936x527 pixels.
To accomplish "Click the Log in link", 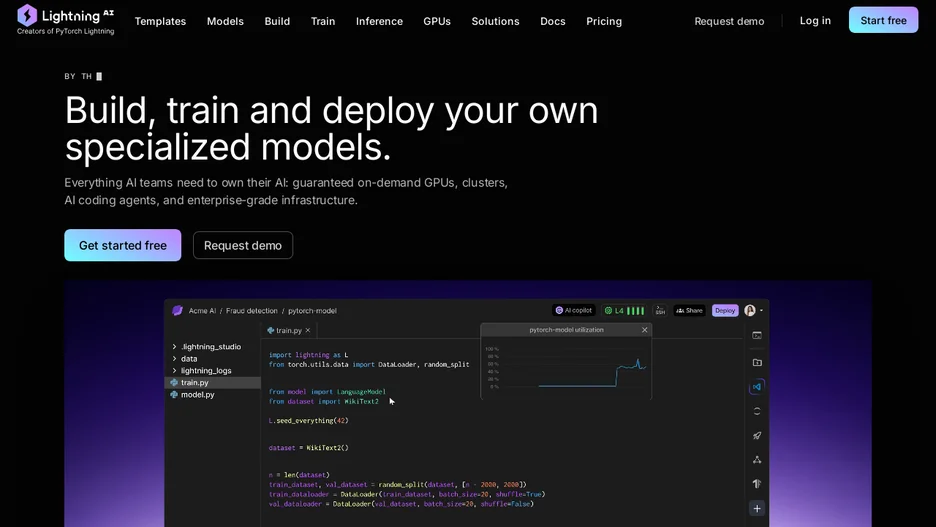I will click(x=815, y=21).
